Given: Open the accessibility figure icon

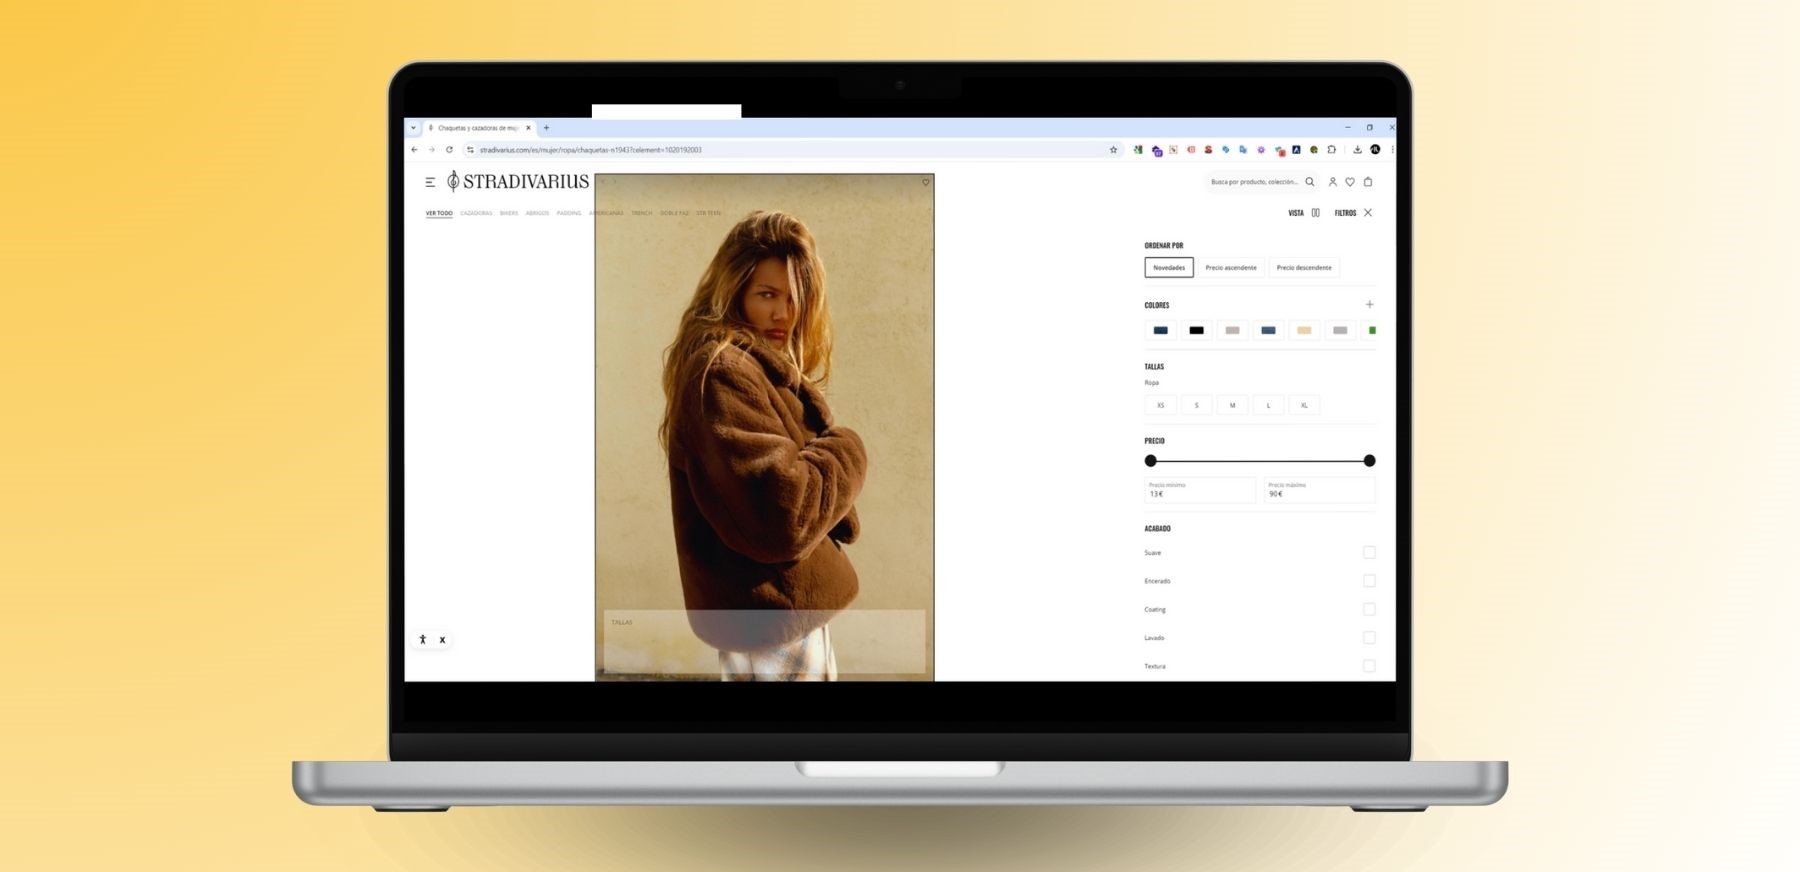Looking at the screenshot, I should pyautogui.click(x=423, y=640).
